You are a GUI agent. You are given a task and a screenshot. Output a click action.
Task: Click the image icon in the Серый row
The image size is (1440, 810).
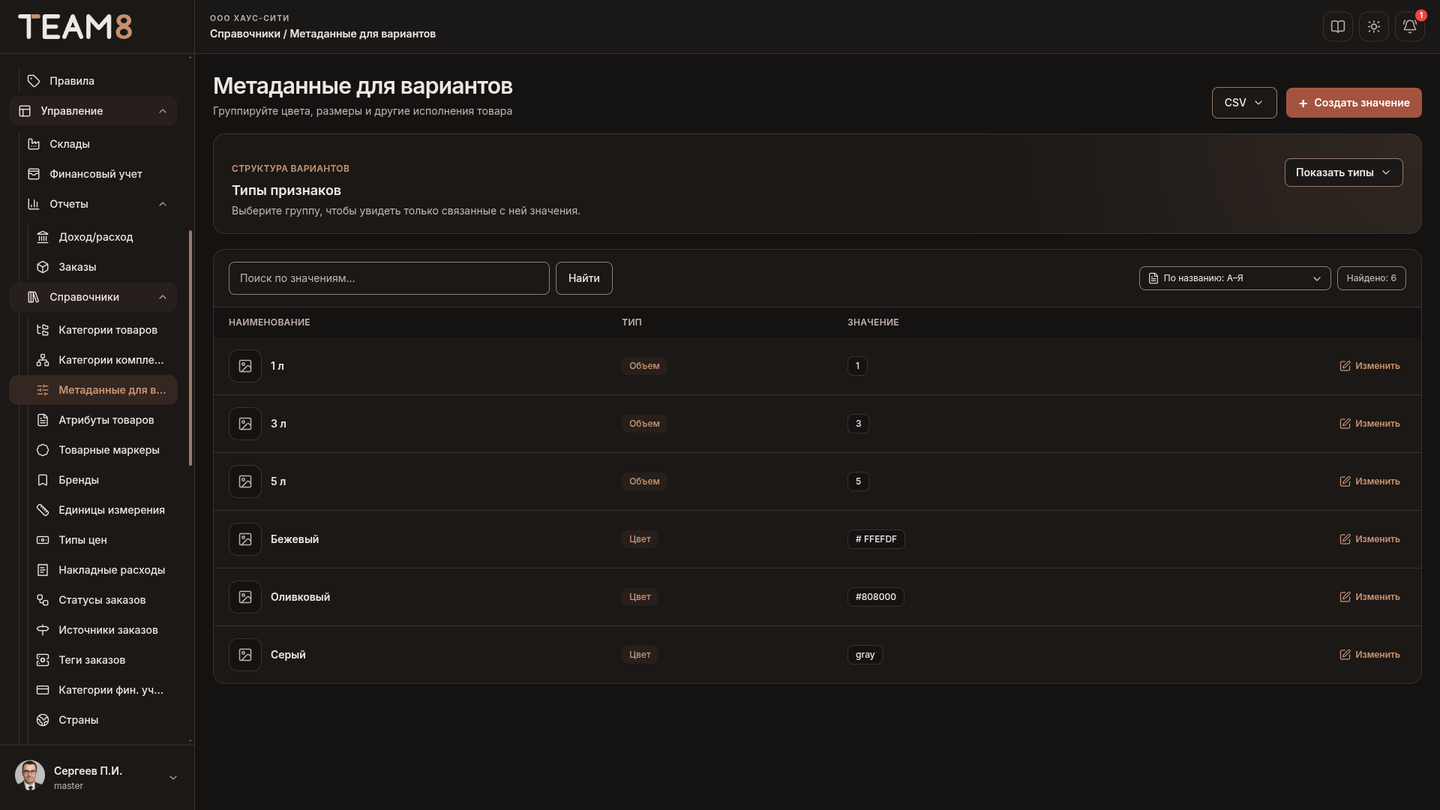(245, 655)
